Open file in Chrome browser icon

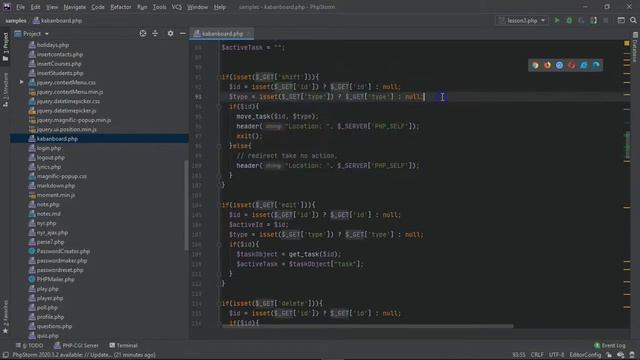point(535,65)
